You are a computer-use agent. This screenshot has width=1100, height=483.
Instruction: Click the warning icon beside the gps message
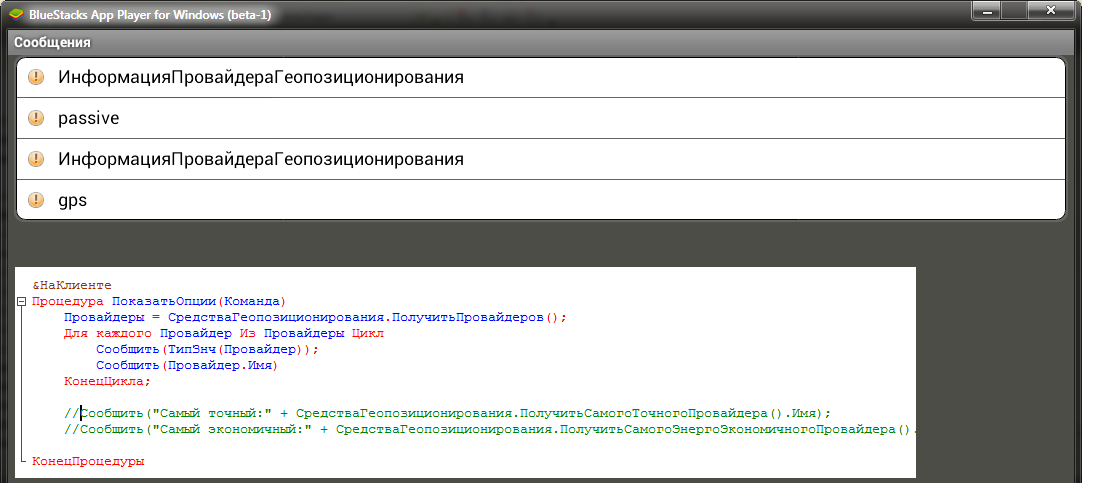[37, 200]
